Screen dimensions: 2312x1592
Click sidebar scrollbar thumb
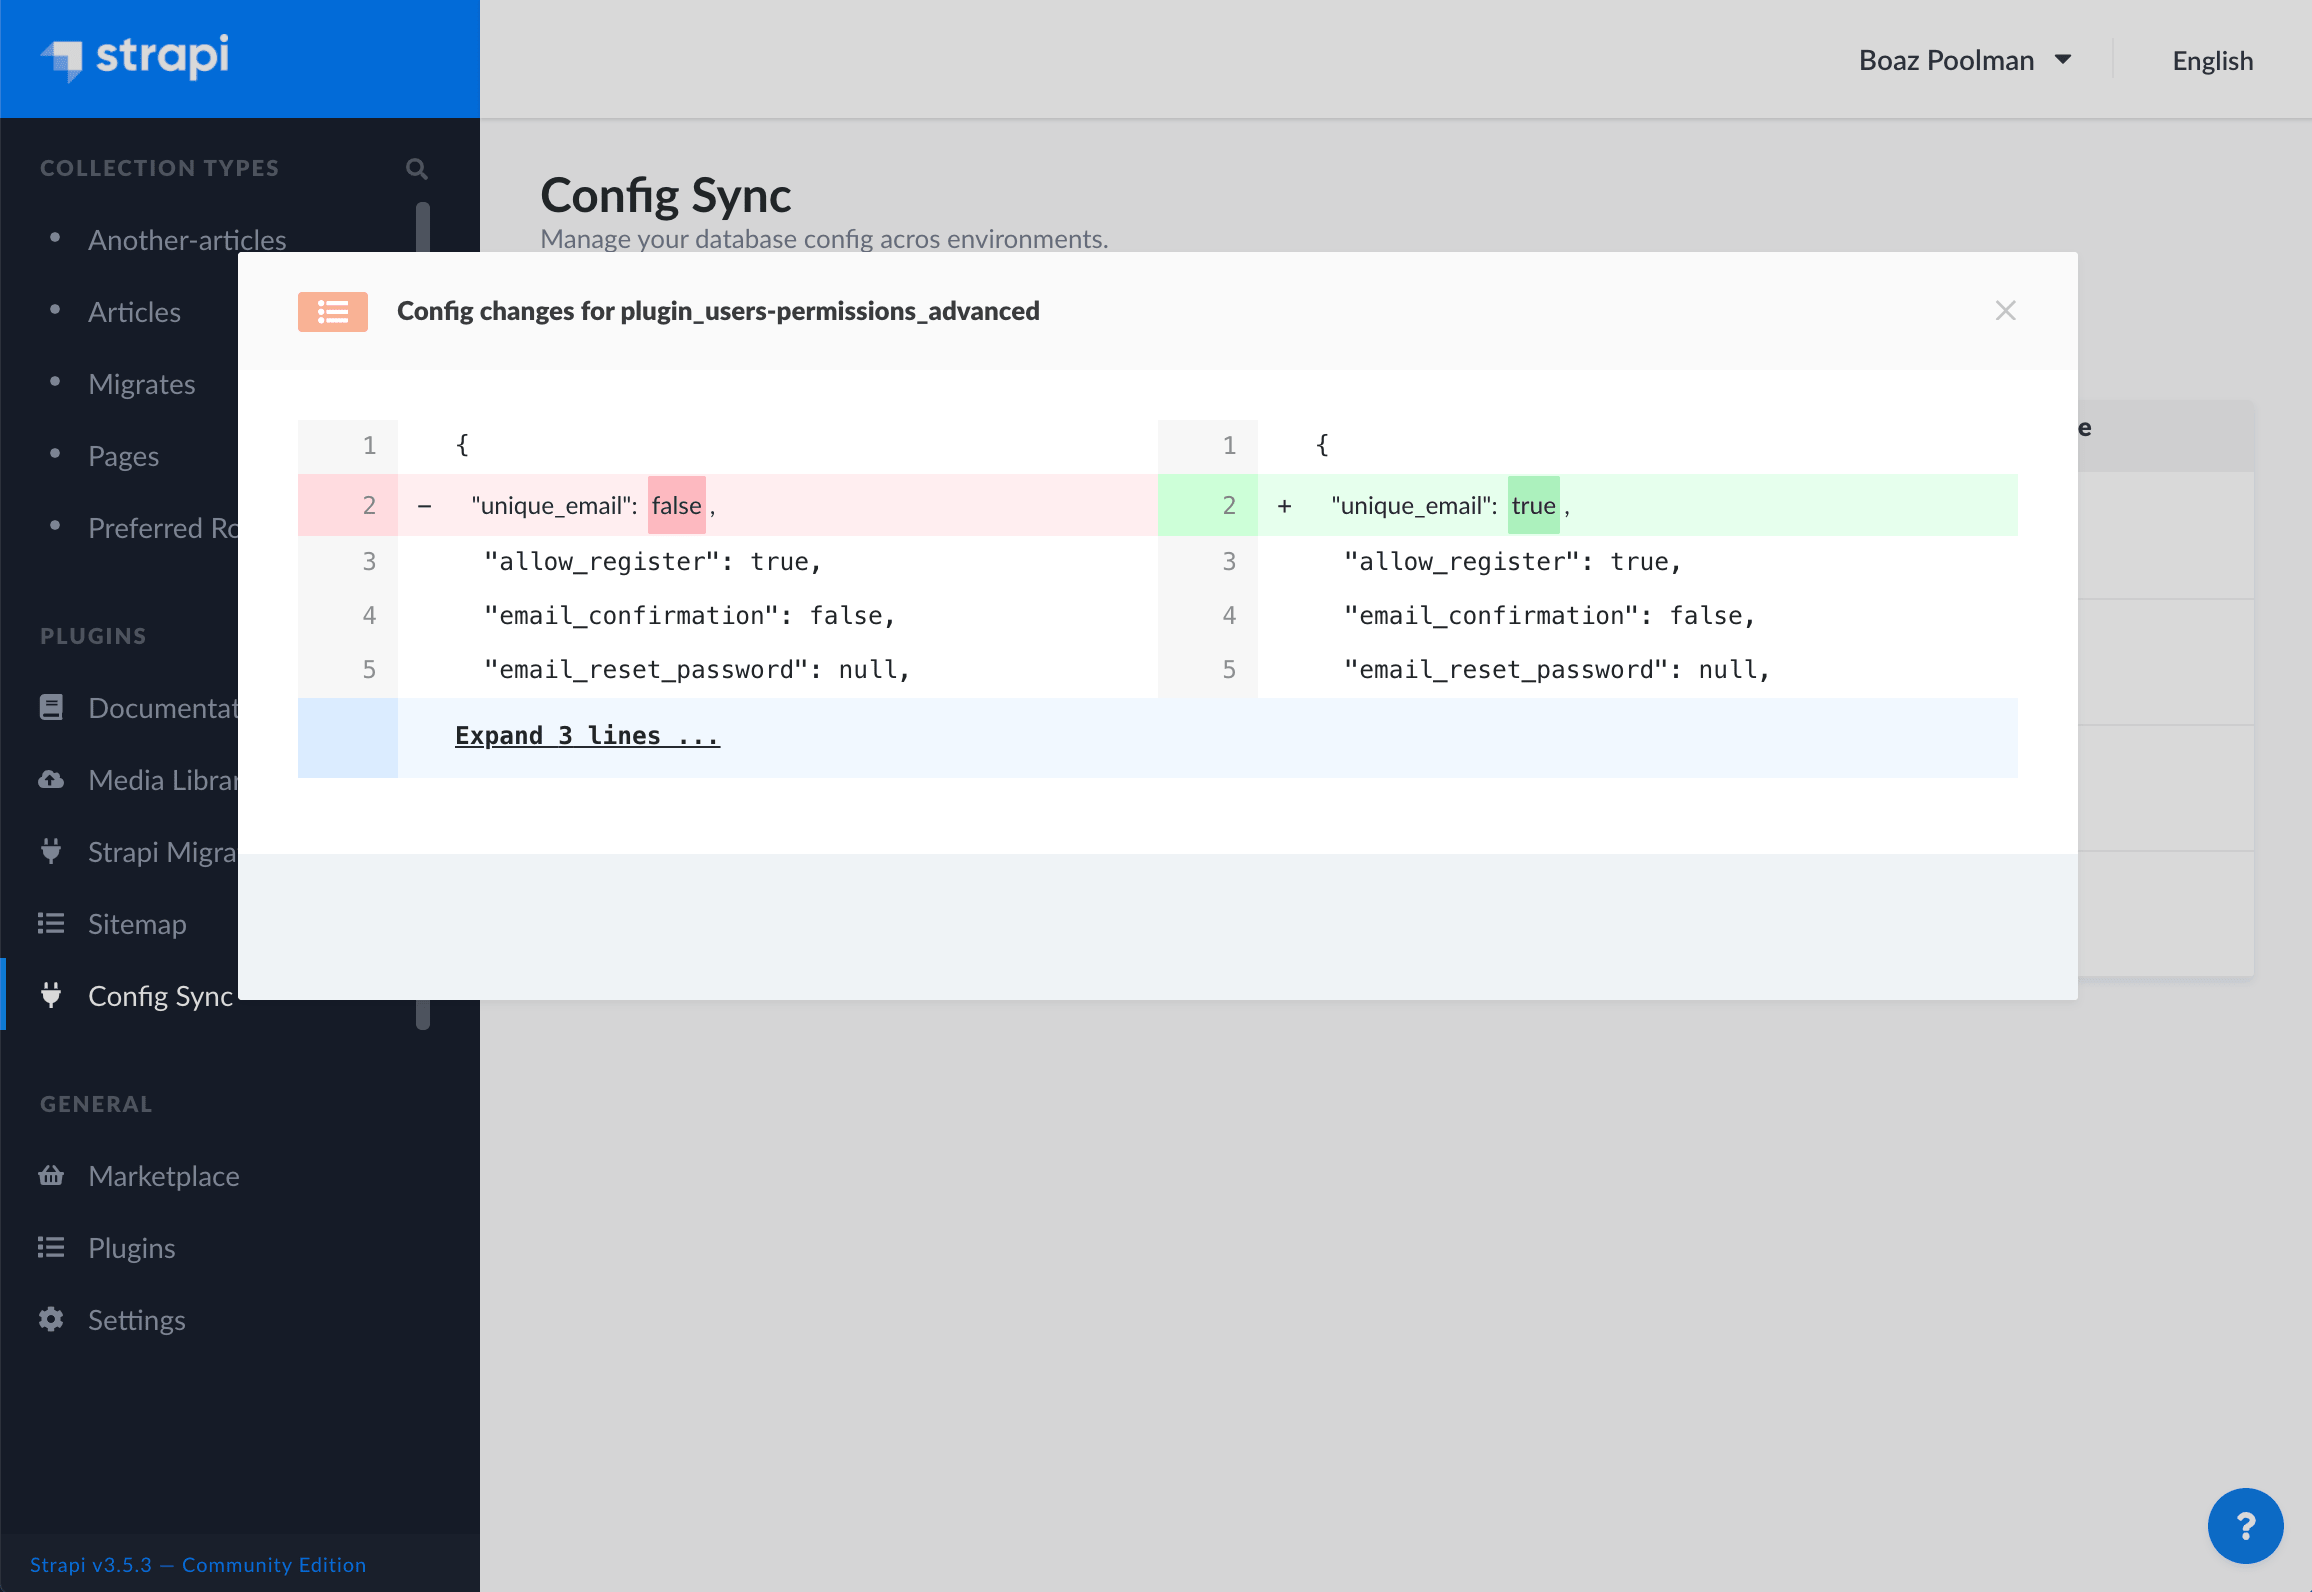tap(423, 228)
